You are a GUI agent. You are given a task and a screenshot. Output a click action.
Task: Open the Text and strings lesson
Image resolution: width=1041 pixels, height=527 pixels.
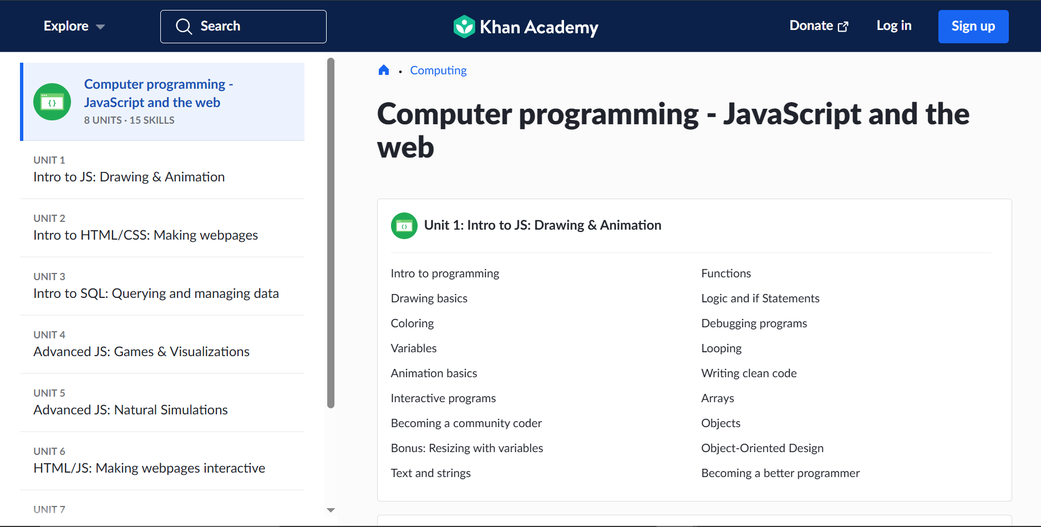[x=430, y=473]
